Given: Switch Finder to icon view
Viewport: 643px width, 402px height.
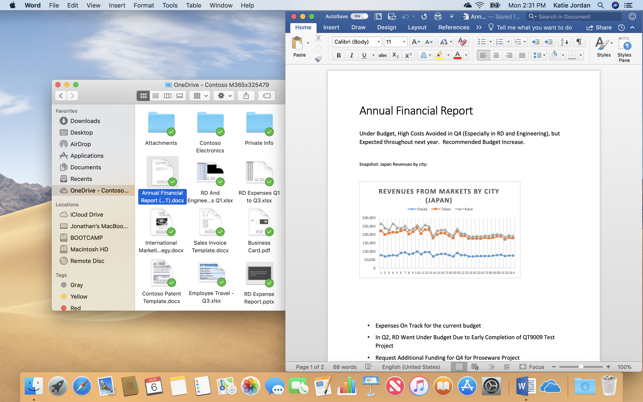Looking at the screenshot, I should point(143,96).
